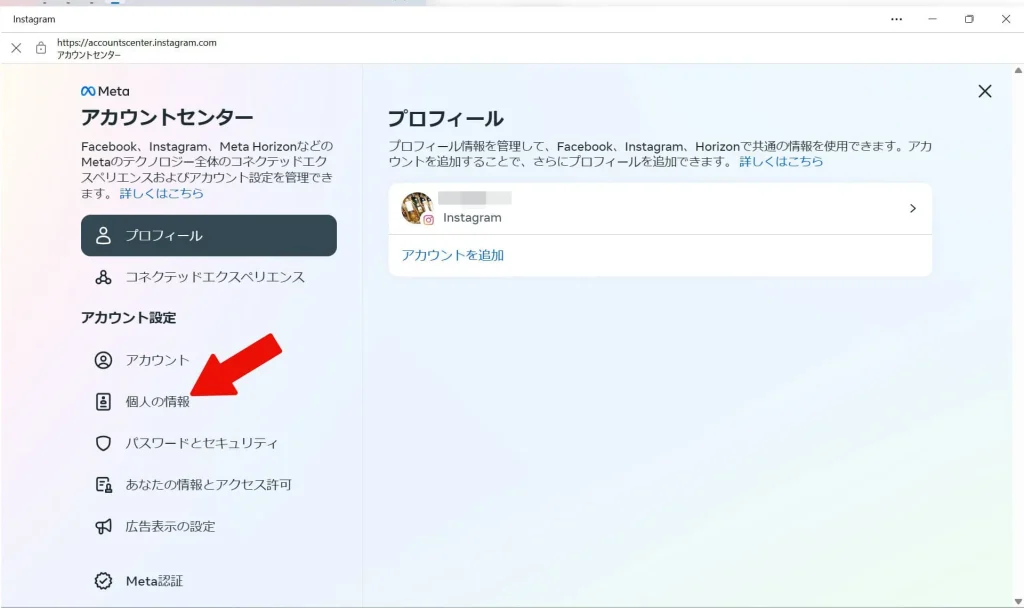The width and height of the screenshot is (1024, 608).
Task: Click the アカウントセンター heading
Action: (x=167, y=118)
